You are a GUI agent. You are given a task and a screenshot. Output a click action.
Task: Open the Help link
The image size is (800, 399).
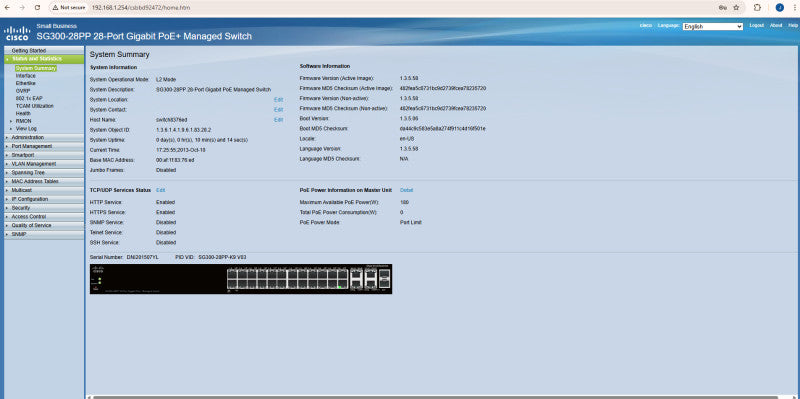(x=793, y=25)
